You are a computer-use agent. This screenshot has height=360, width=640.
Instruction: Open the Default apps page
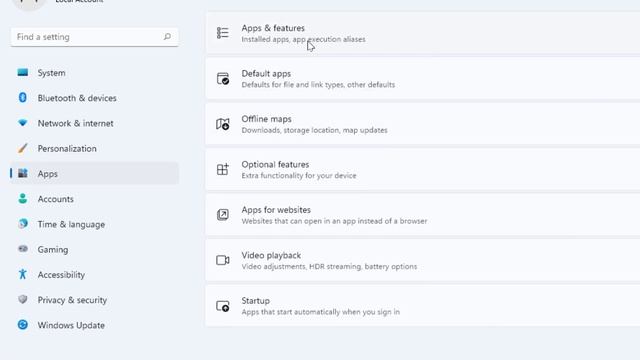pos(423,78)
